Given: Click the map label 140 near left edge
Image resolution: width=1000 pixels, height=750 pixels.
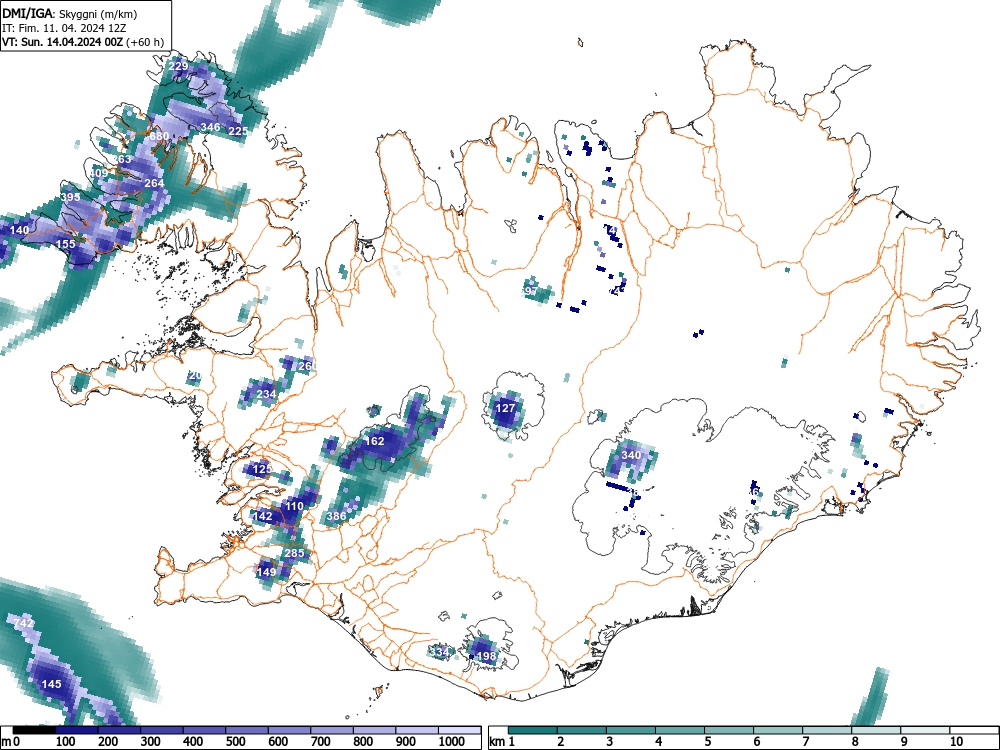Looking at the screenshot, I should click(20, 230).
